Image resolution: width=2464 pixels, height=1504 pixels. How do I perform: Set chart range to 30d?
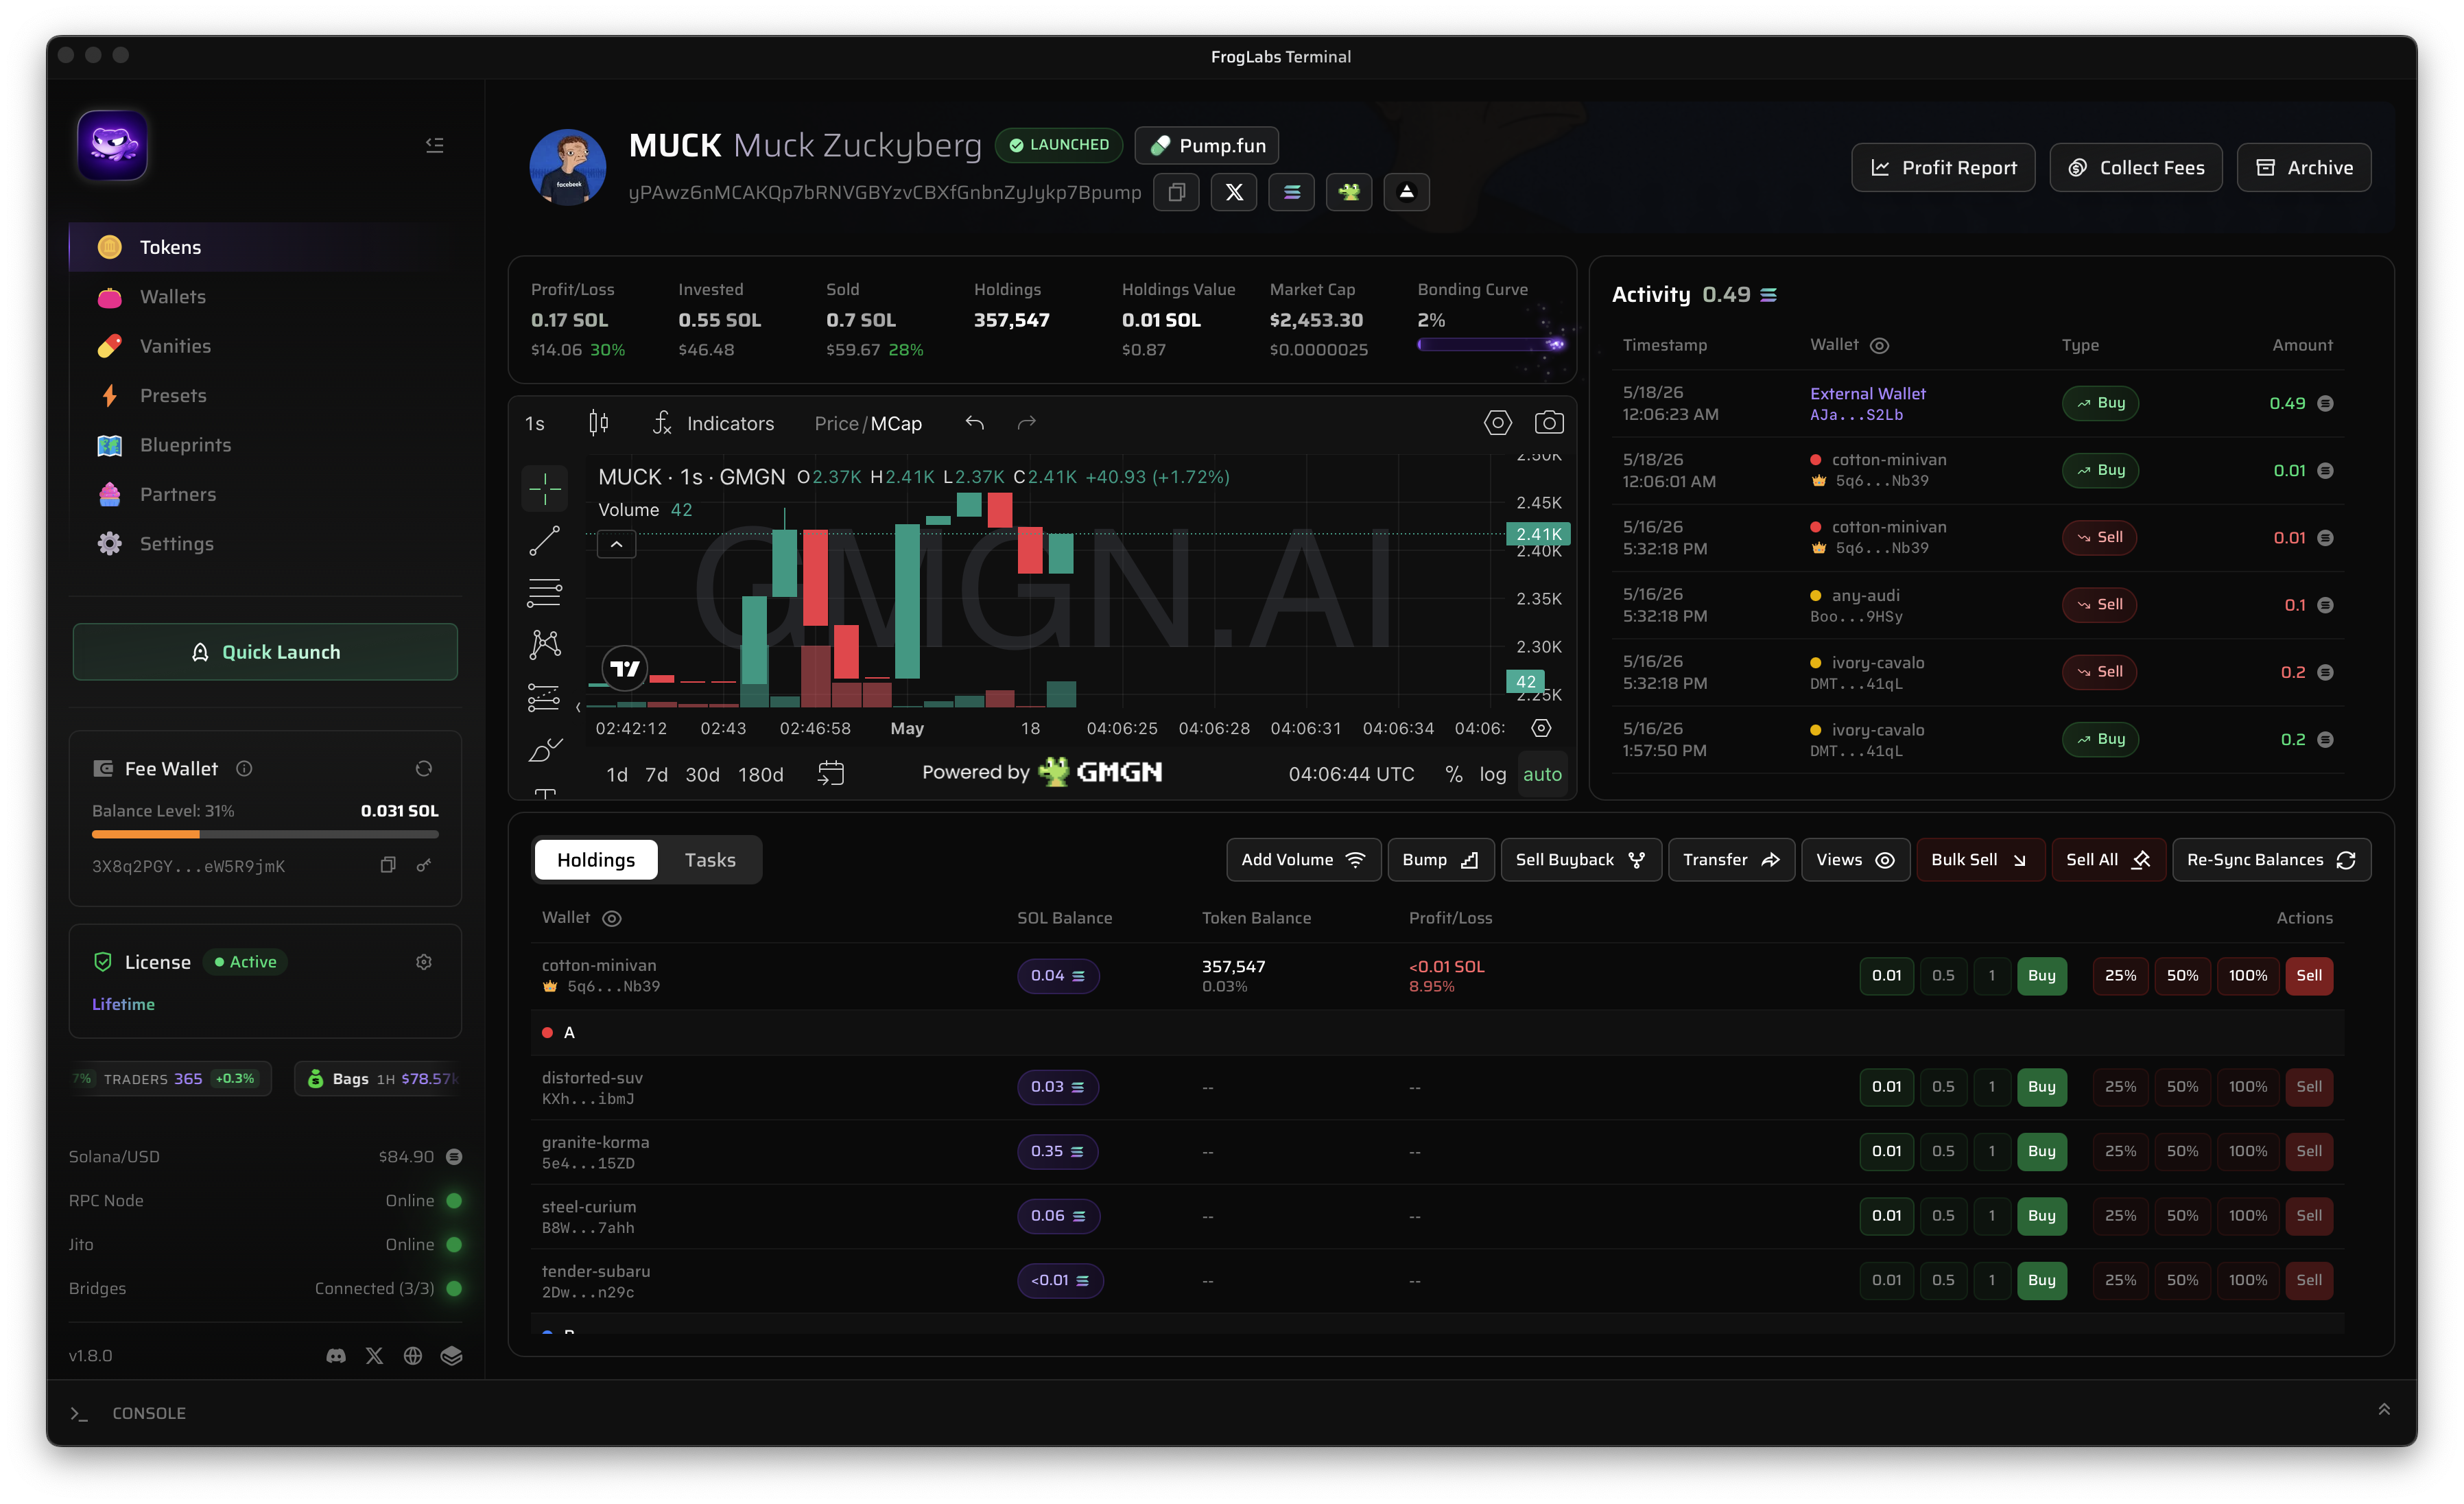[702, 774]
